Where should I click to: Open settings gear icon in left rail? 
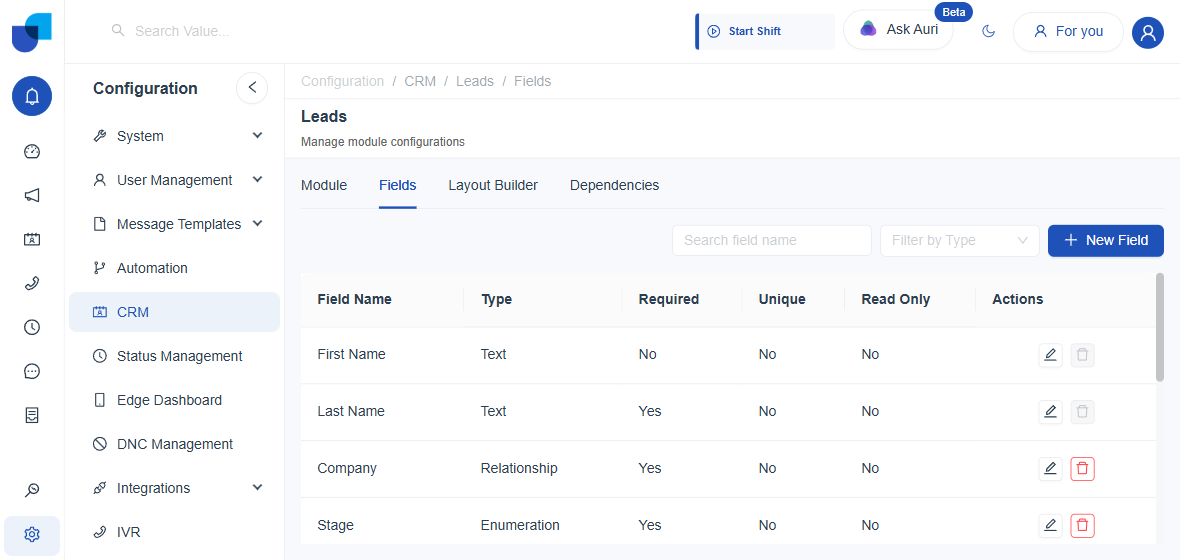[32, 535]
